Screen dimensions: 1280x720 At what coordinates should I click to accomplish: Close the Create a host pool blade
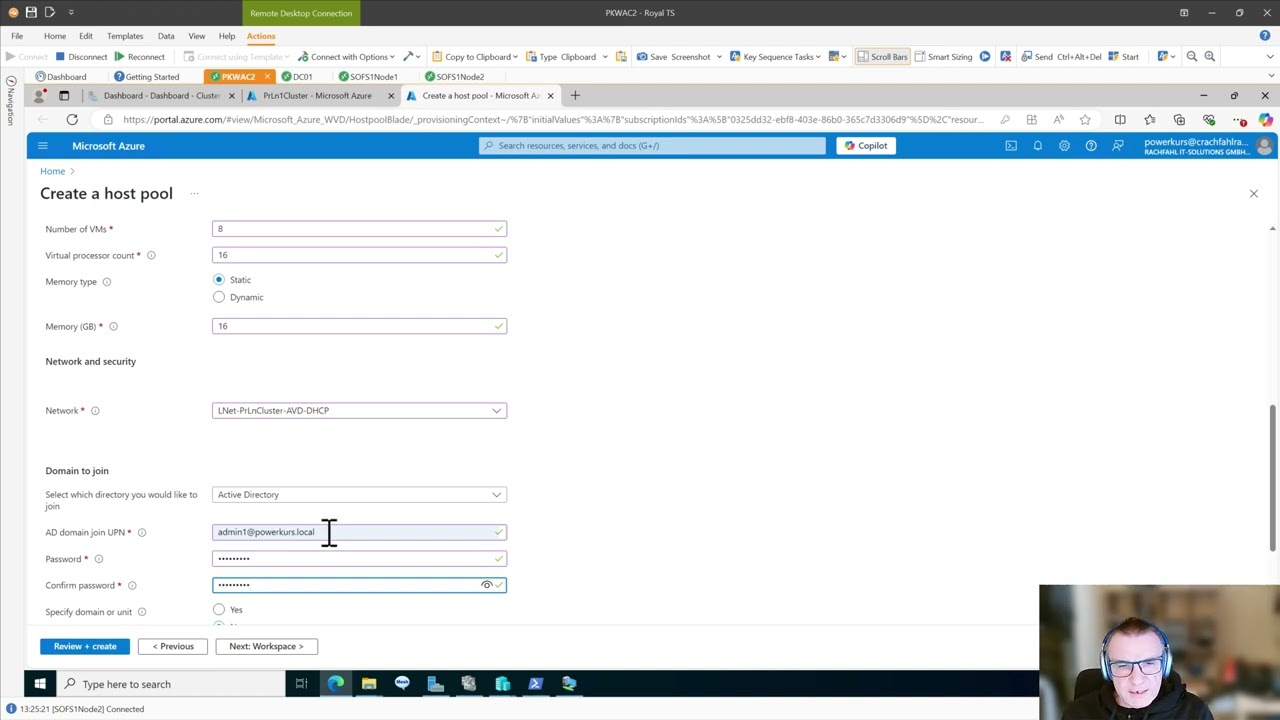click(1253, 193)
